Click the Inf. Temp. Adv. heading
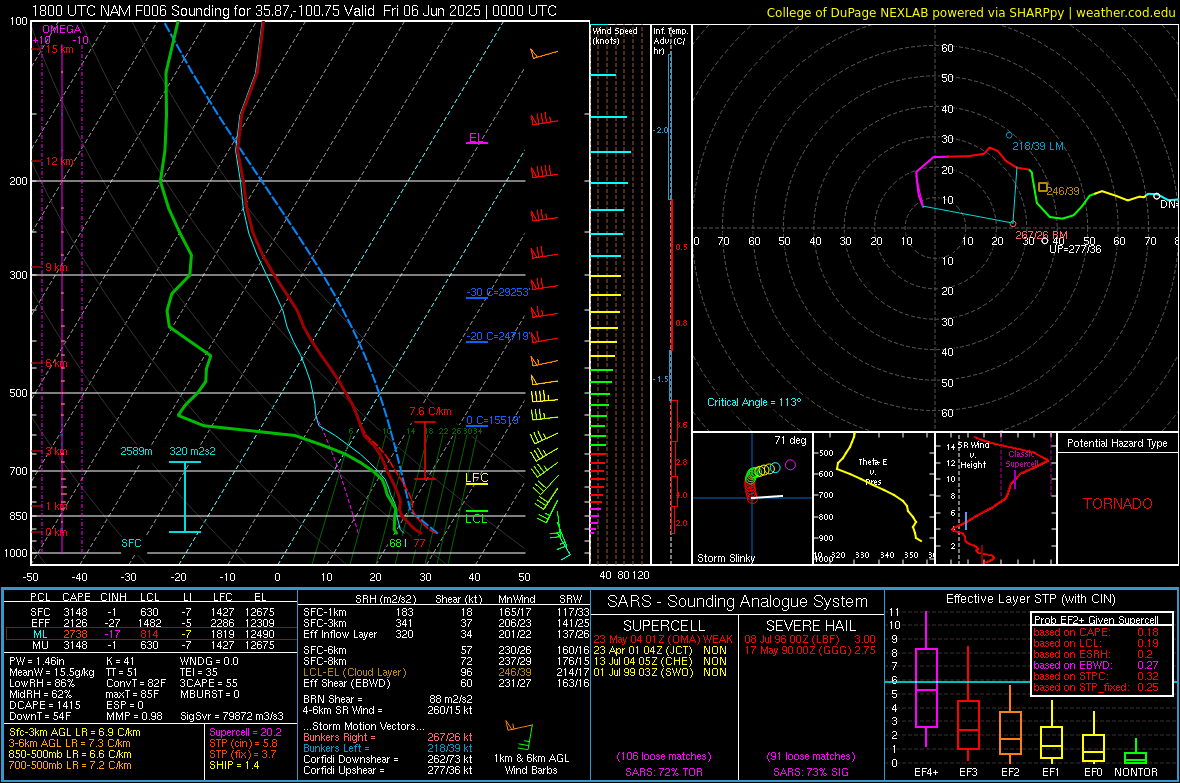The image size is (1180, 783). pyautogui.click(x=669, y=41)
